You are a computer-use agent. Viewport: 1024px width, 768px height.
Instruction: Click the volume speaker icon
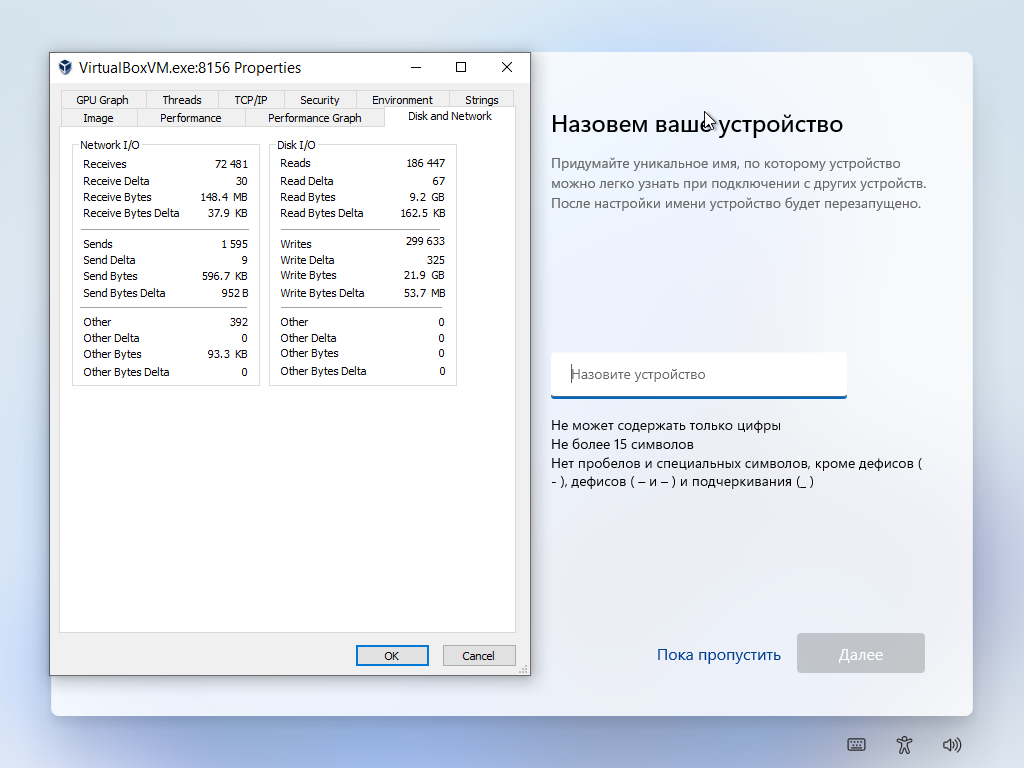pos(952,744)
